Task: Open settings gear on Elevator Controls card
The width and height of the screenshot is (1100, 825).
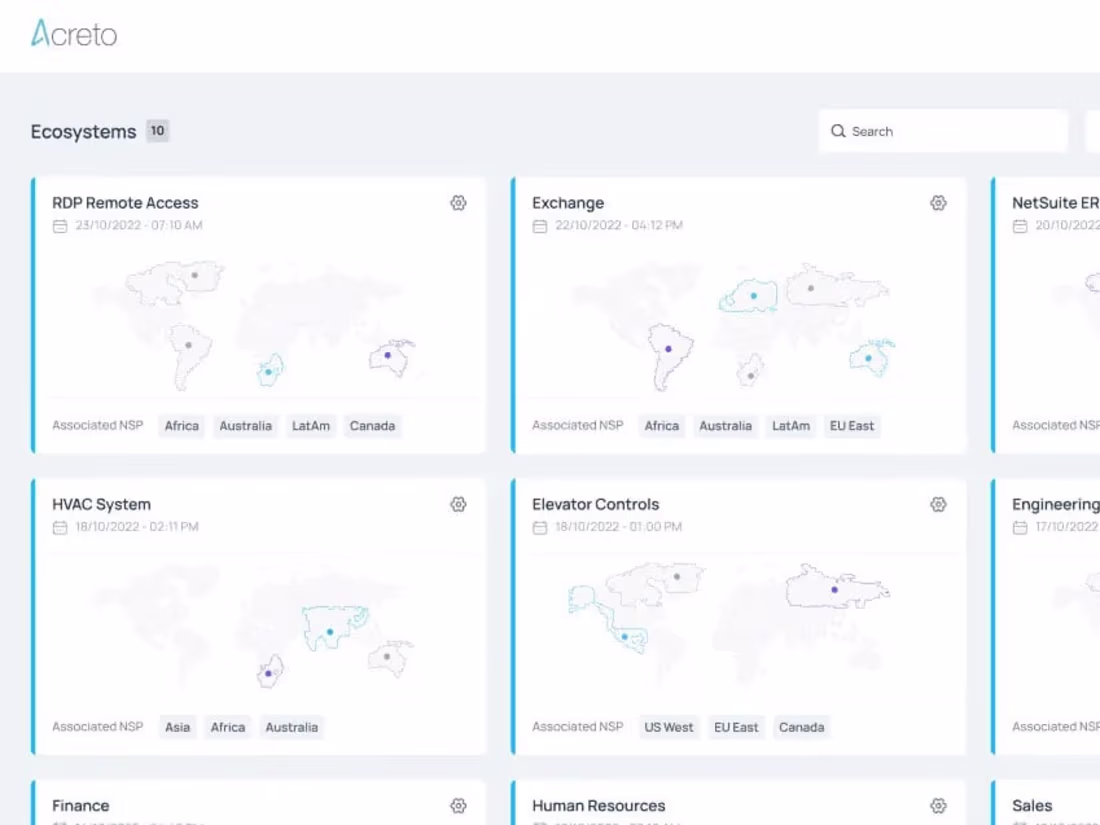Action: point(938,504)
